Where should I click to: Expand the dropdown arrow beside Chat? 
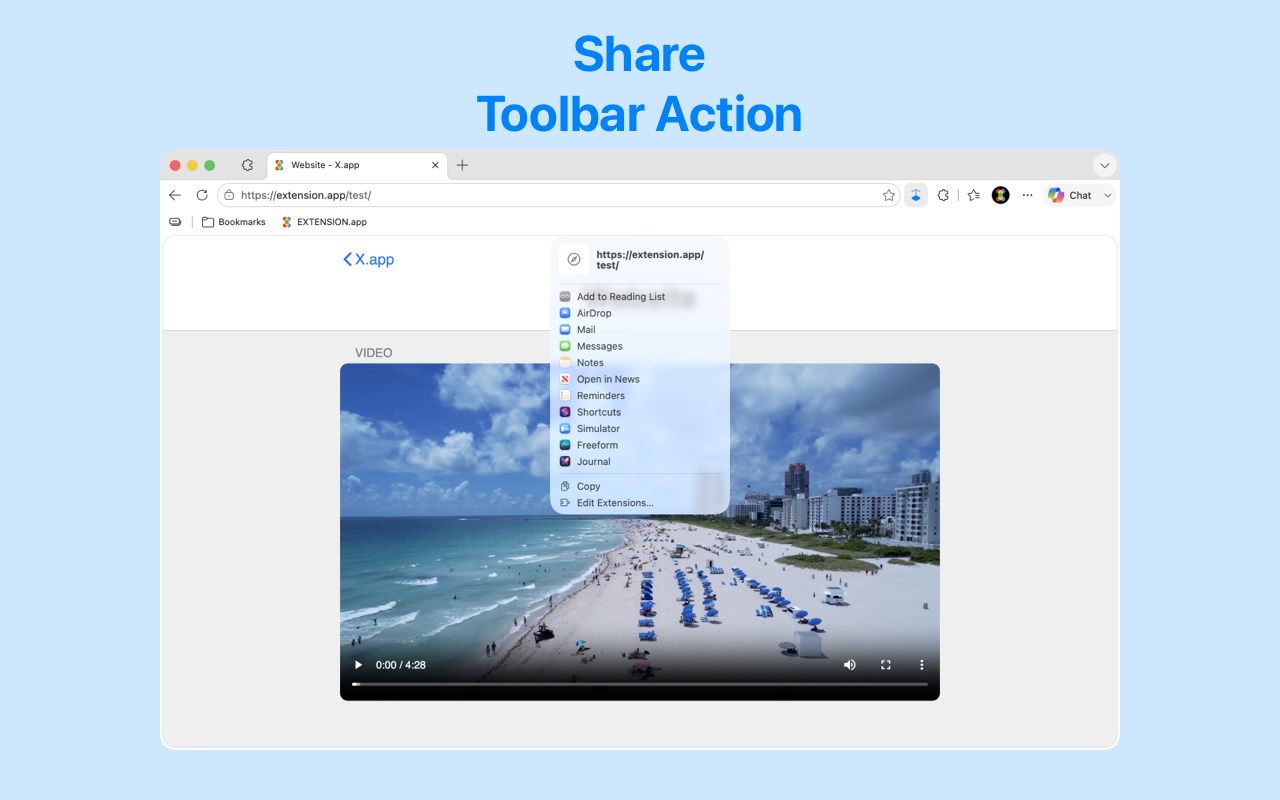(1107, 195)
